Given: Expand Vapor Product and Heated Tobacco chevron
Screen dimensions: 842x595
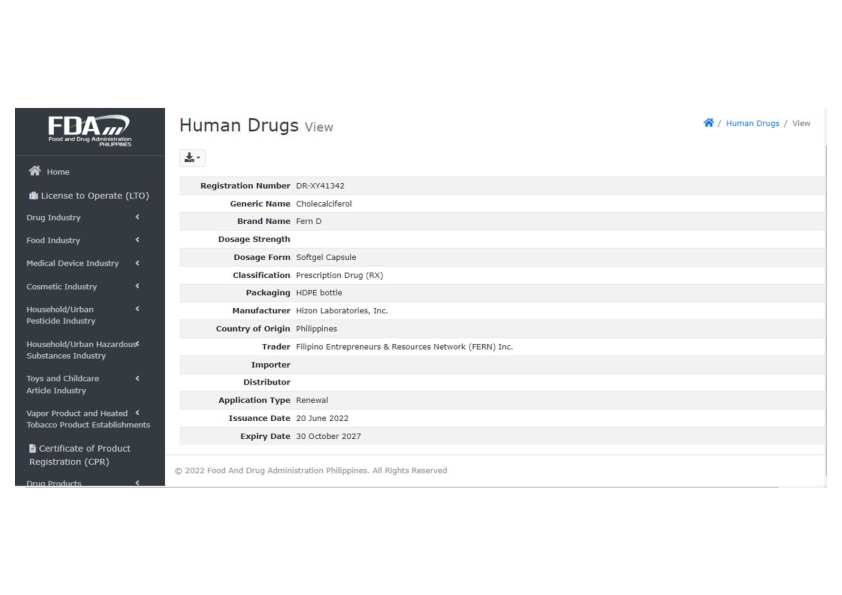Looking at the screenshot, I should [137, 413].
